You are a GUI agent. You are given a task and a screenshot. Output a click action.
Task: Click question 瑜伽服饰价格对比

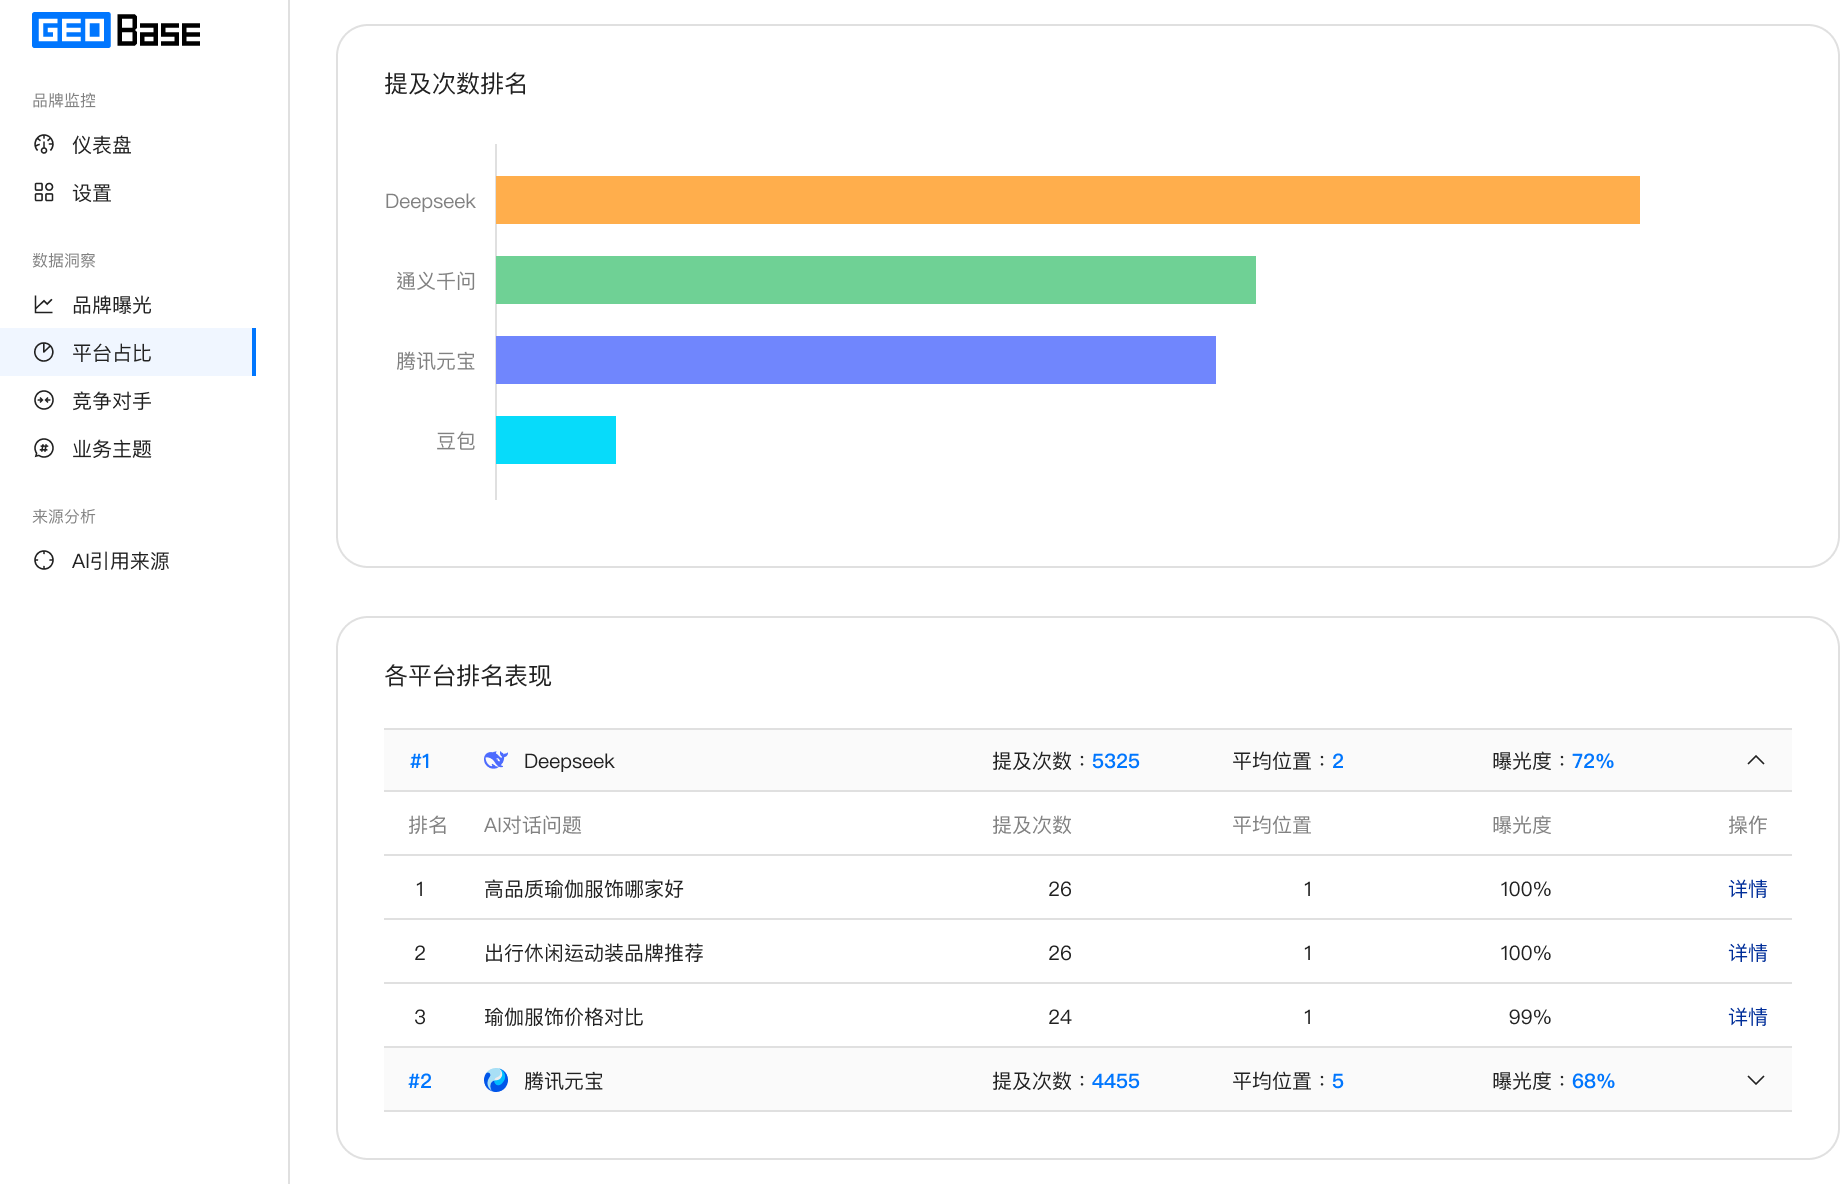tap(564, 1016)
